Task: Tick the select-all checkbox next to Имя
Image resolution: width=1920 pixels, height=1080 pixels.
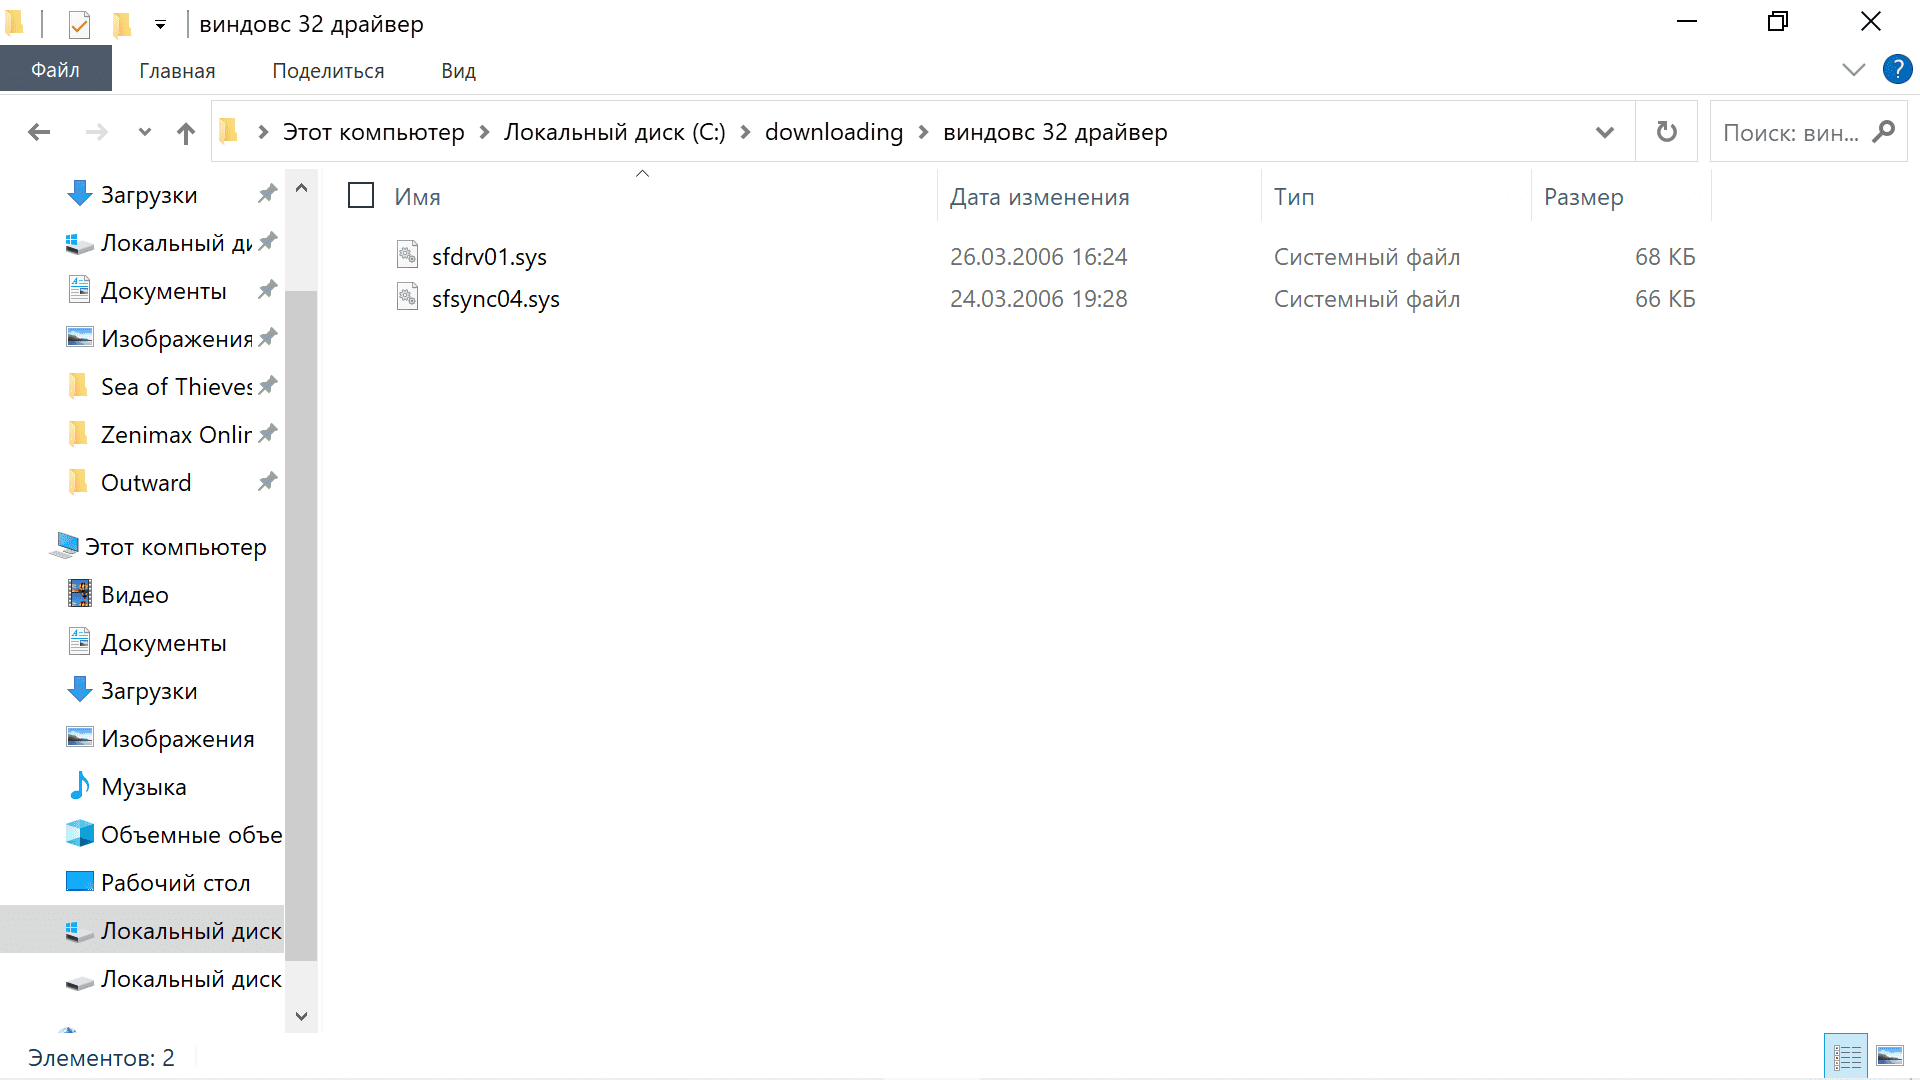Action: [x=361, y=195]
